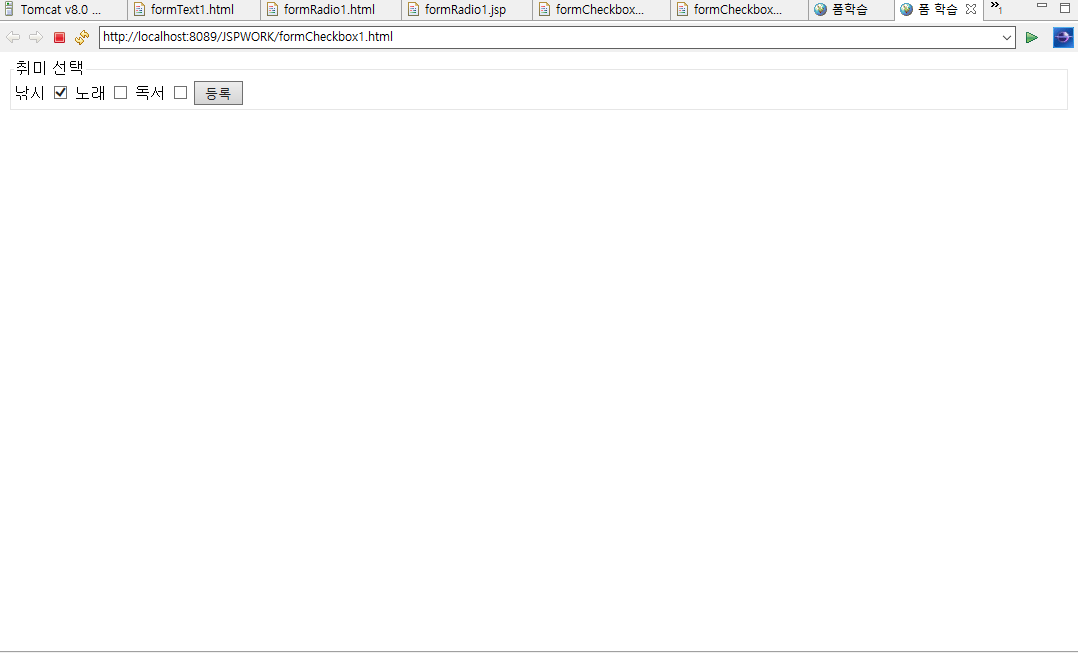Image resolution: width=1078 pixels, height=653 pixels.
Task: Click the green Go arrow
Action: coord(1031,38)
